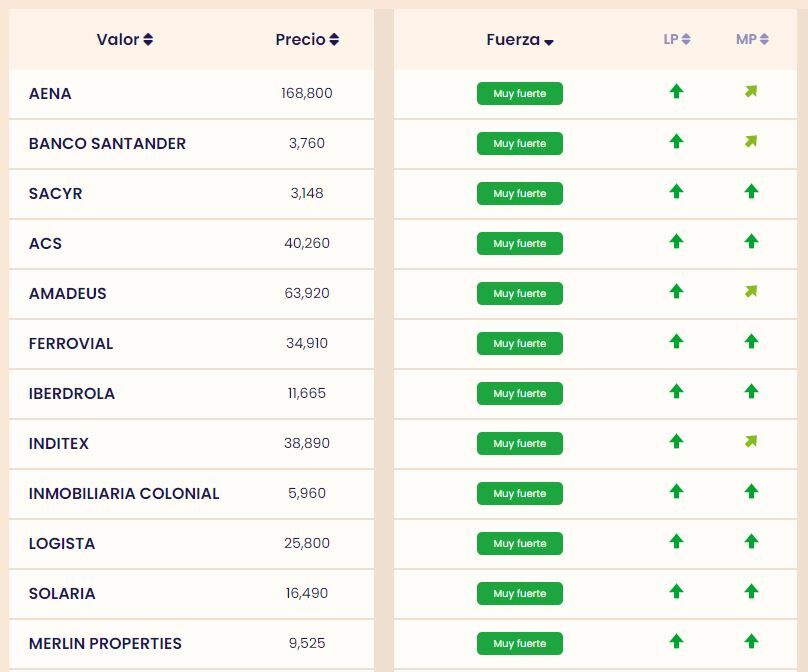Click BANCO SANTANDER's diagonal MP arrow
This screenshot has height=672, width=808.
pyautogui.click(x=751, y=142)
